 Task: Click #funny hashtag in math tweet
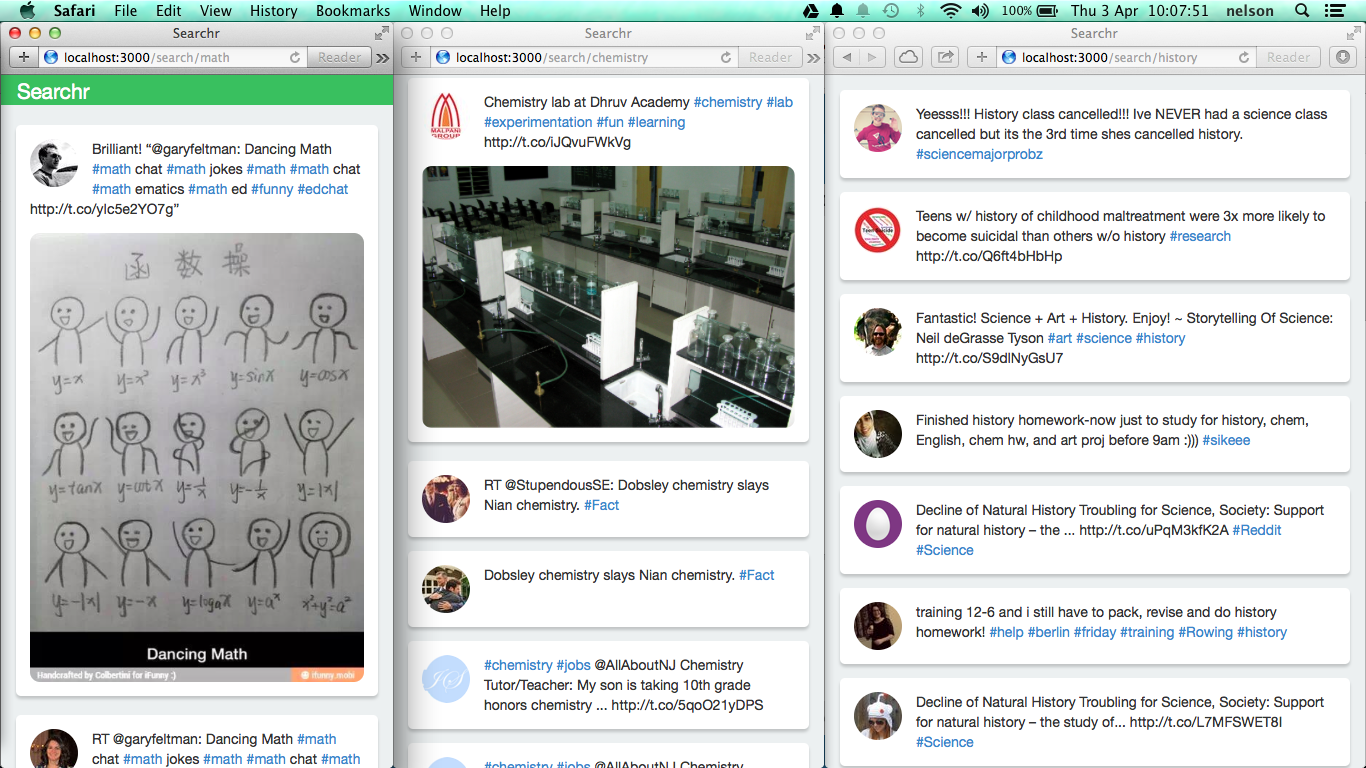tap(272, 189)
